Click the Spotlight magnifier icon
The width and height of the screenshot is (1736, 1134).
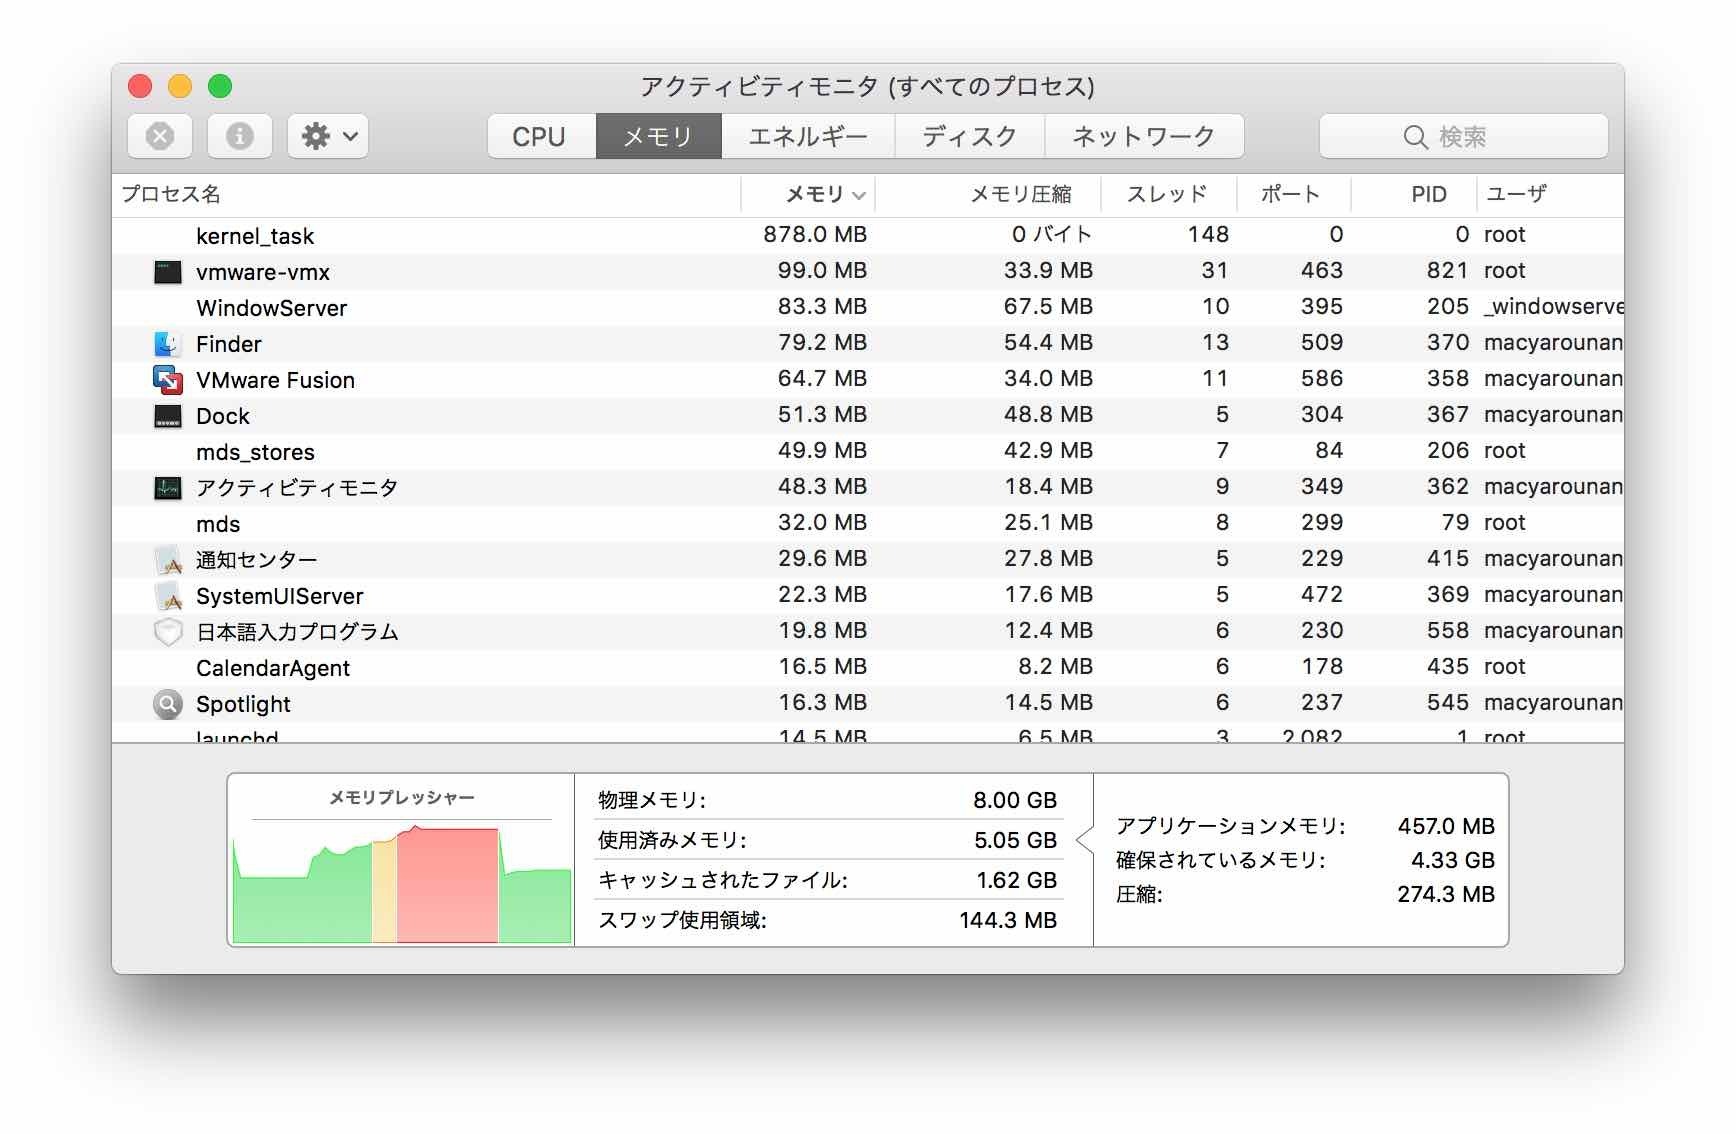click(x=168, y=703)
